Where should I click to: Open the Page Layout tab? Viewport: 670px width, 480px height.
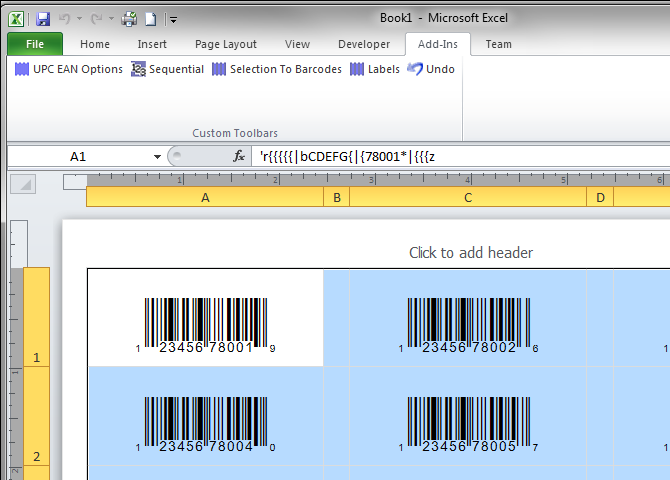point(226,44)
